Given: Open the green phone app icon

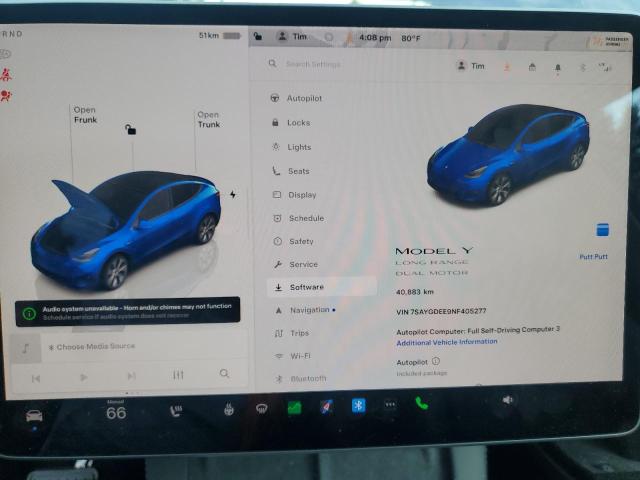Looking at the screenshot, I should tap(422, 403).
